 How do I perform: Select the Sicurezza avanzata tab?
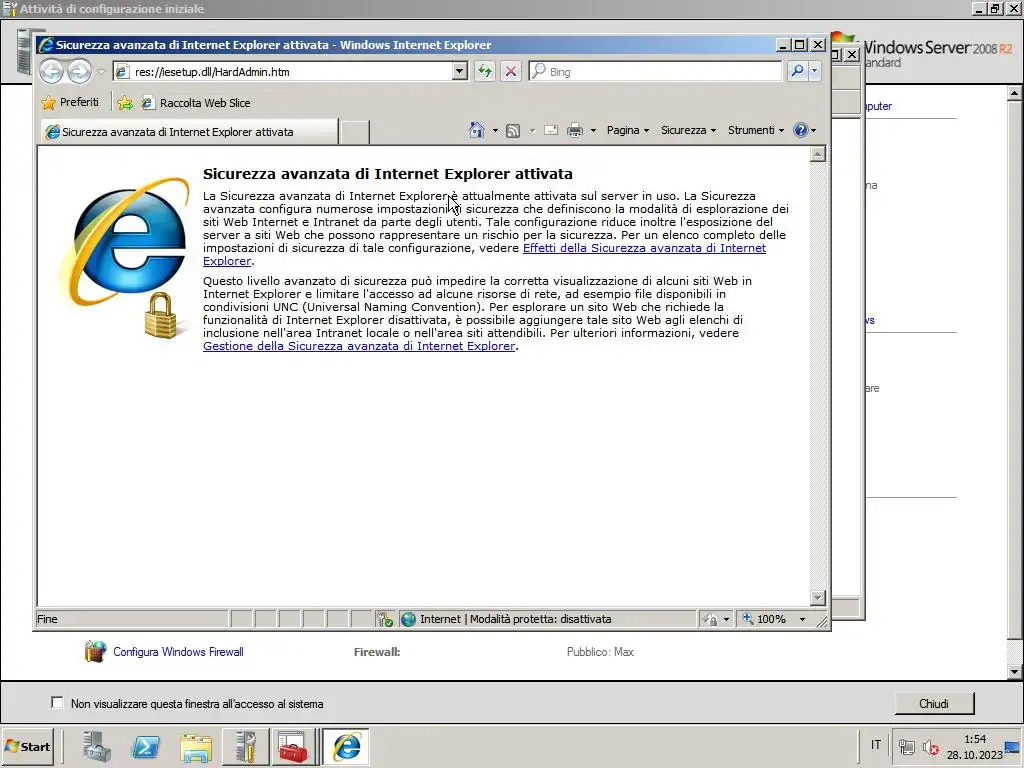pyautogui.click(x=189, y=132)
